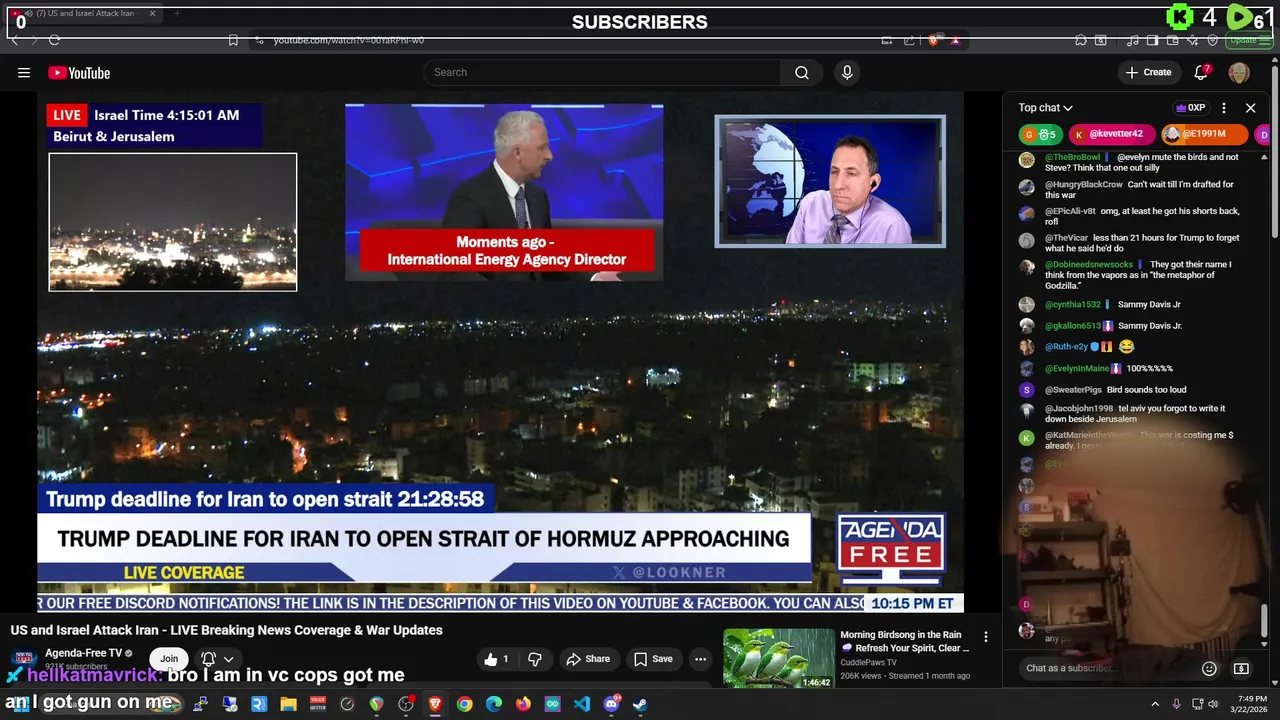Save the video to a playlist

(653, 659)
